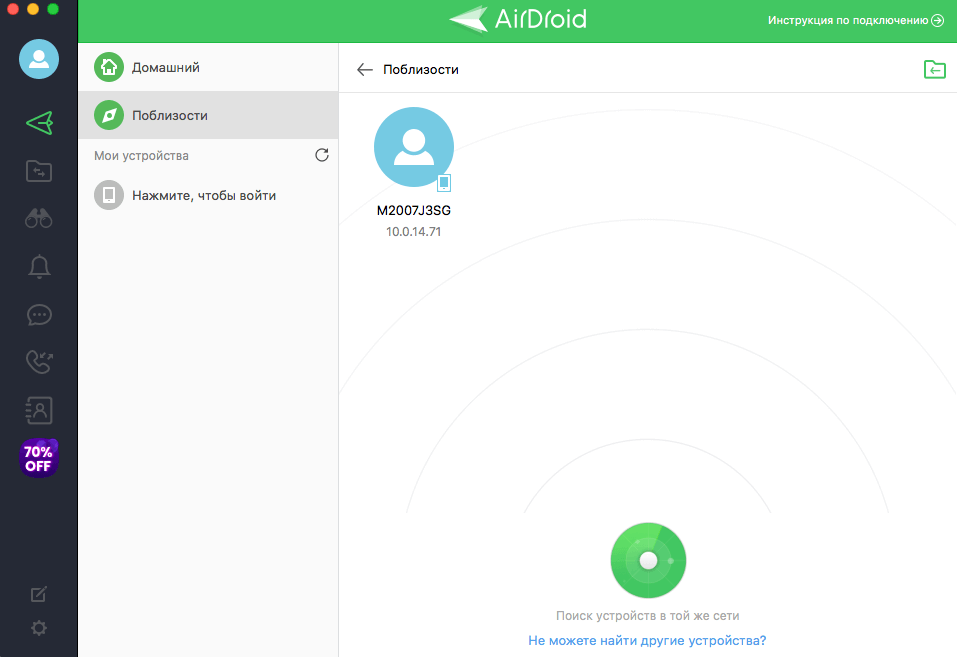Open Инструкция по подключению link
Screen dimensions: 957x657
click(x=855, y=20)
